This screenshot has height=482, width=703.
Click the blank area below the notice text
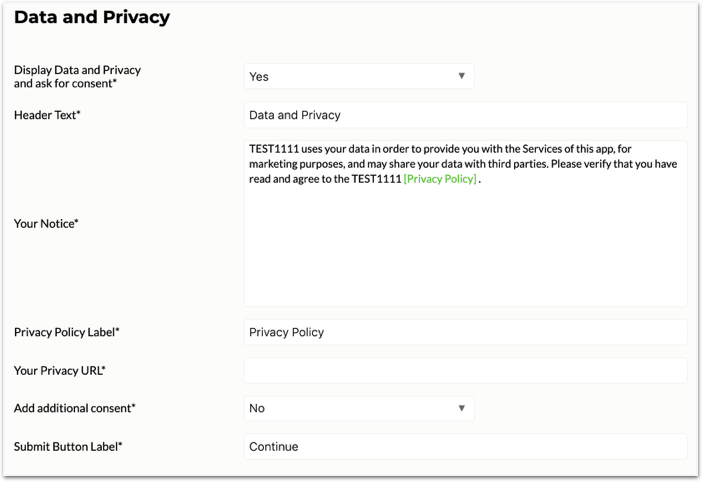tap(465, 247)
